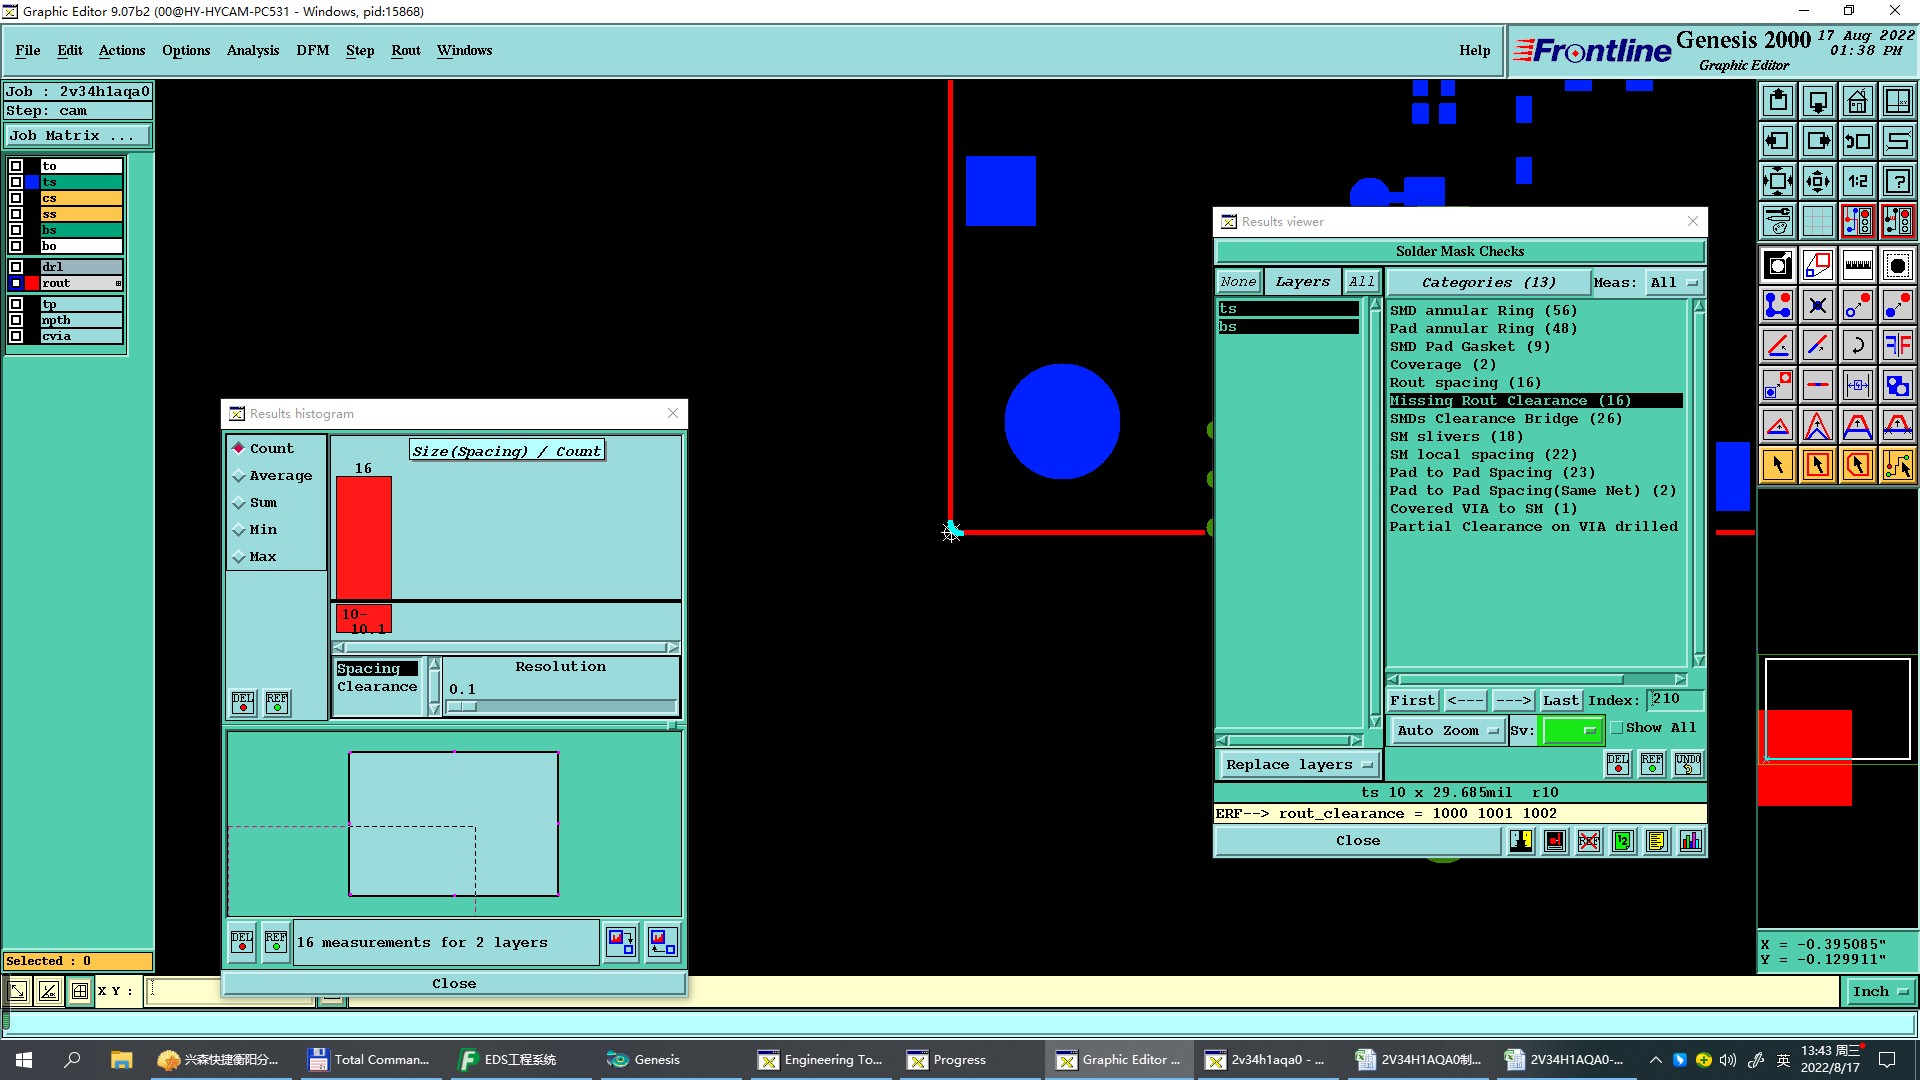Open histogram icon in Results viewer
Image resolution: width=1920 pixels, height=1080 pixels.
(1690, 841)
